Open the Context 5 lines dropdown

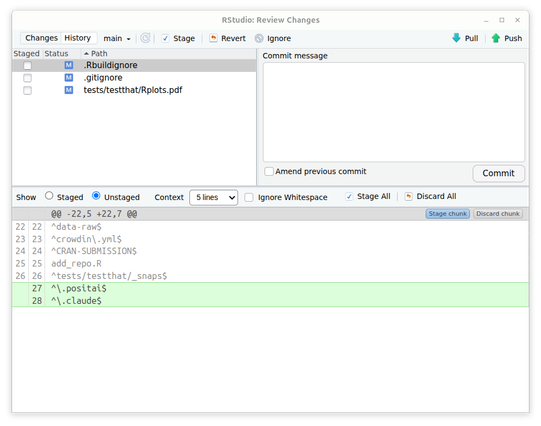pyautogui.click(x=214, y=197)
